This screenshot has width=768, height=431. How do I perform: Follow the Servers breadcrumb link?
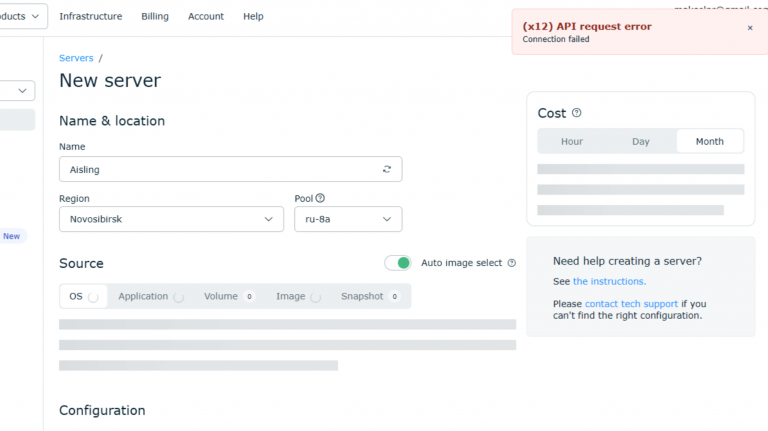pyautogui.click(x=76, y=58)
